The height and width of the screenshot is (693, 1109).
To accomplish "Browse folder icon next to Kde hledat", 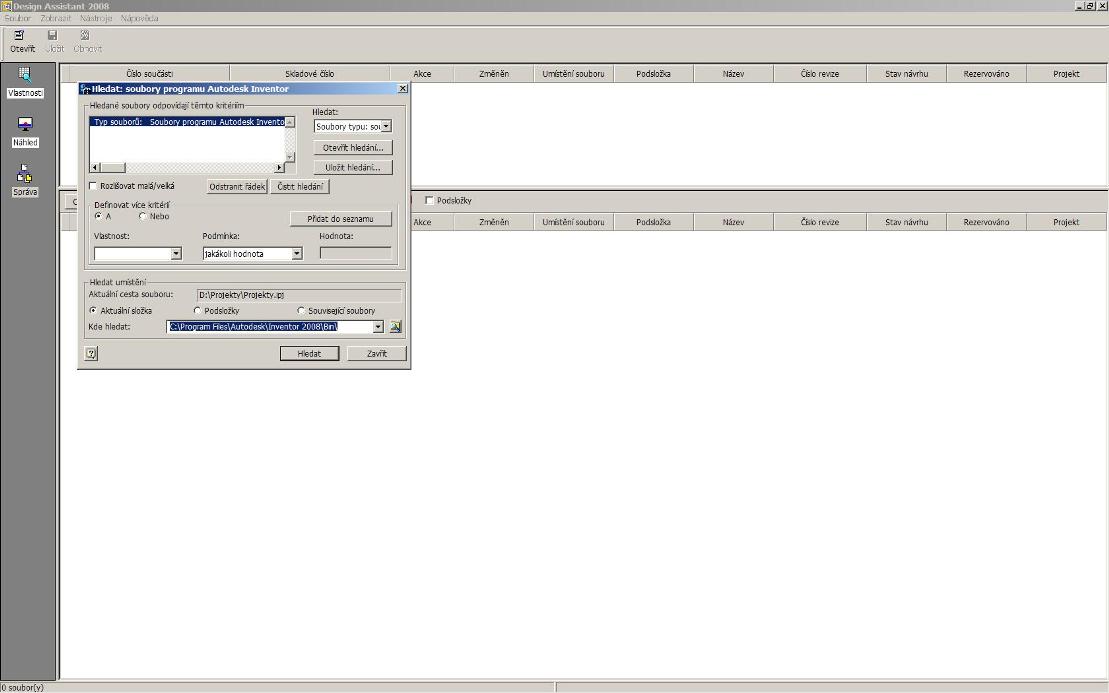I will pos(395,327).
